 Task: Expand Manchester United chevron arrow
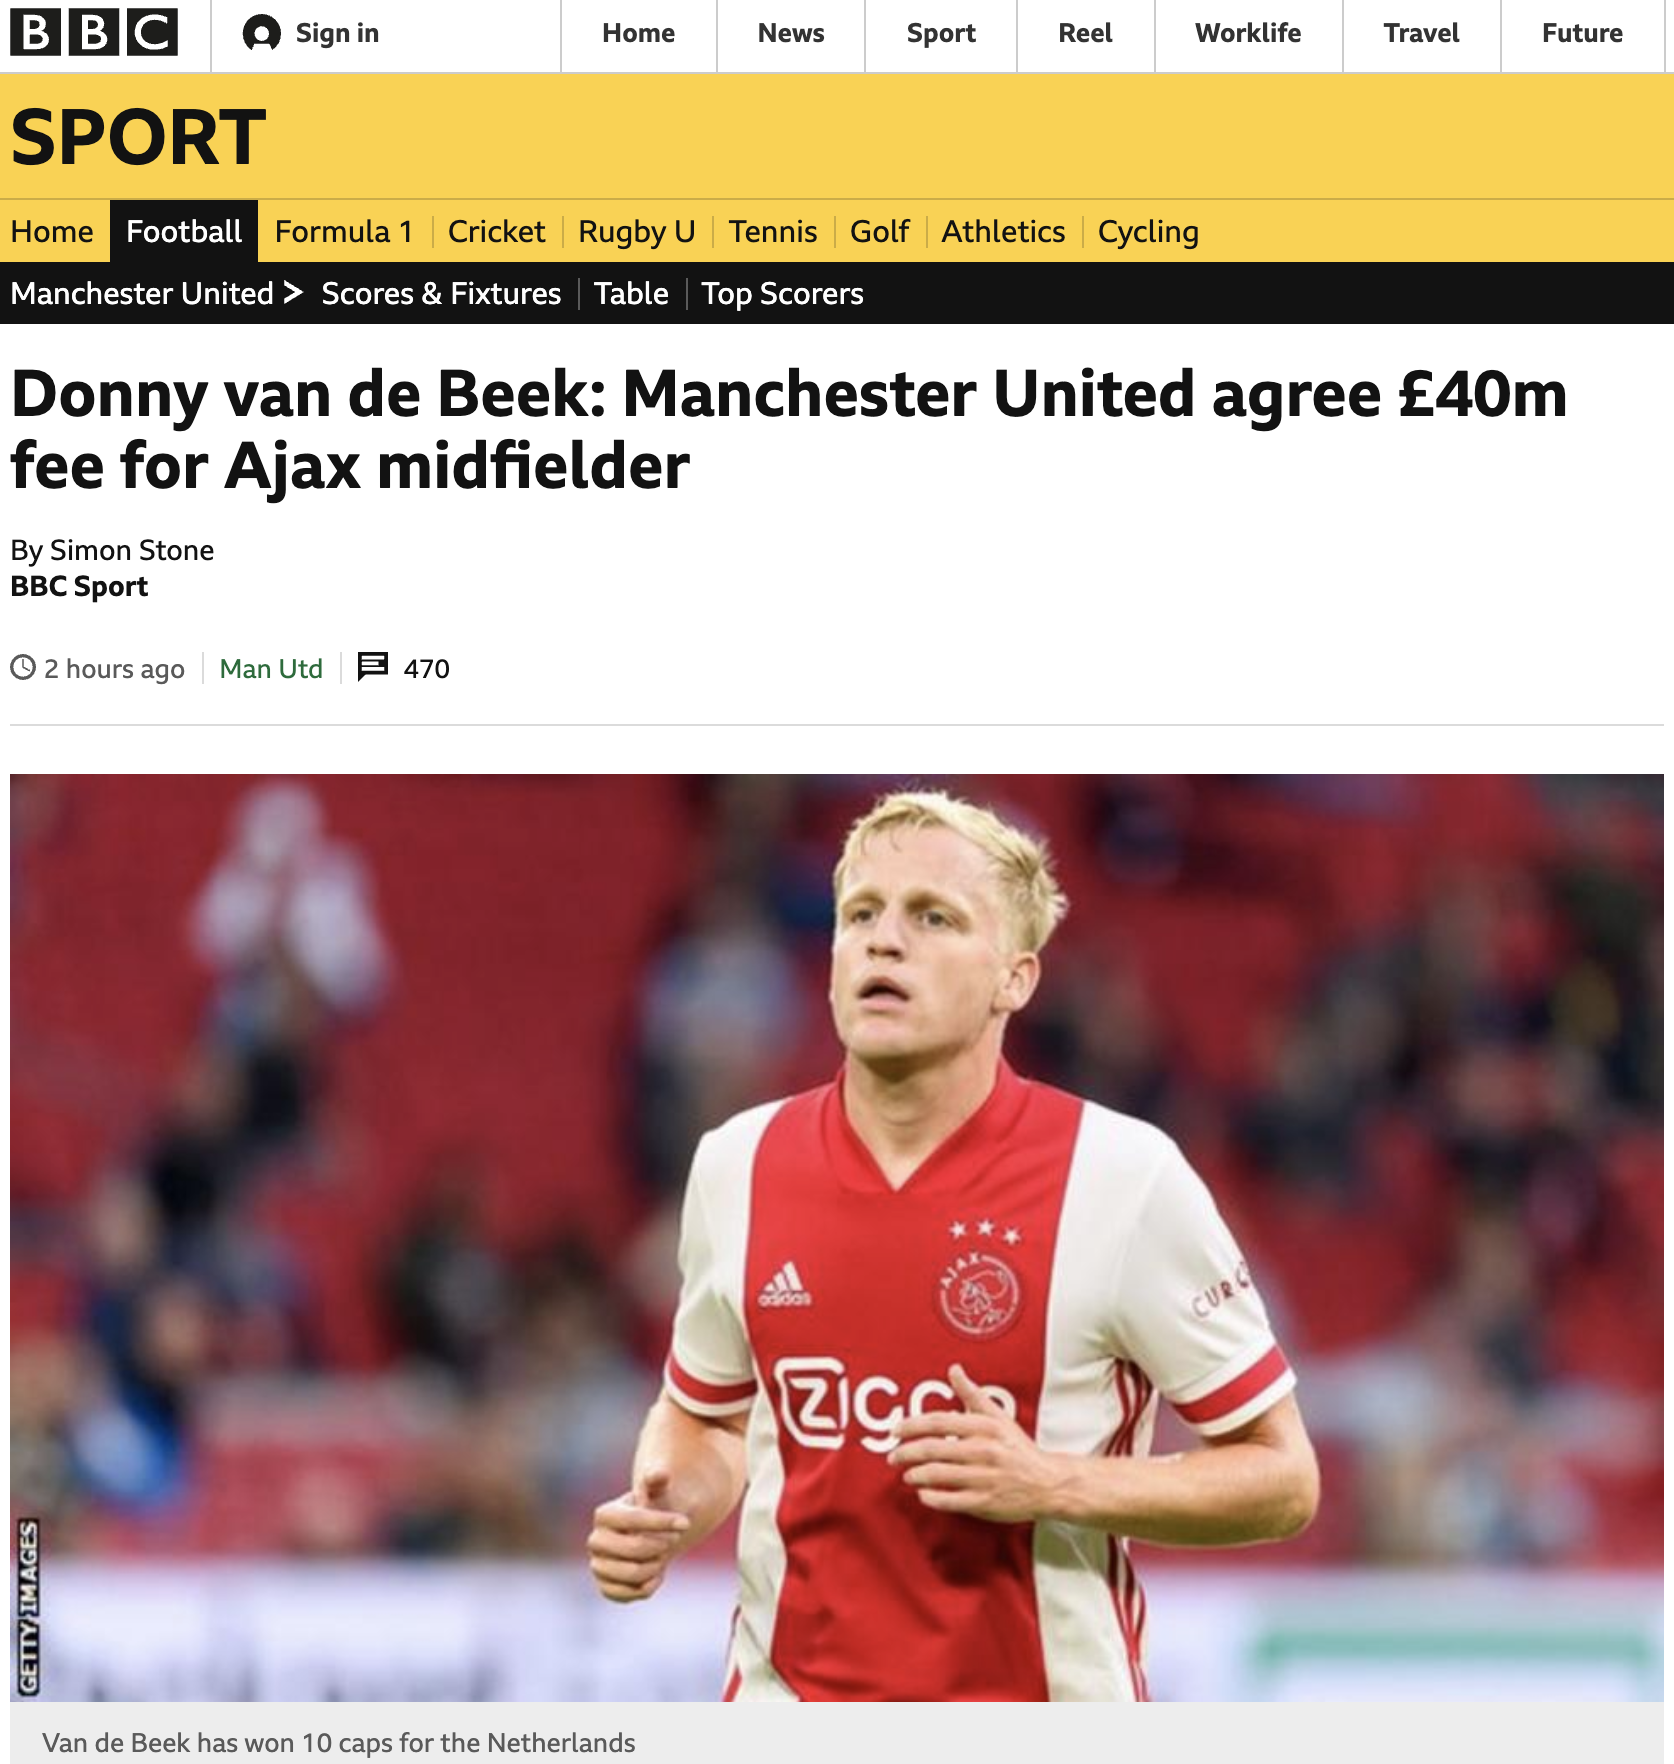[x=293, y=292]
